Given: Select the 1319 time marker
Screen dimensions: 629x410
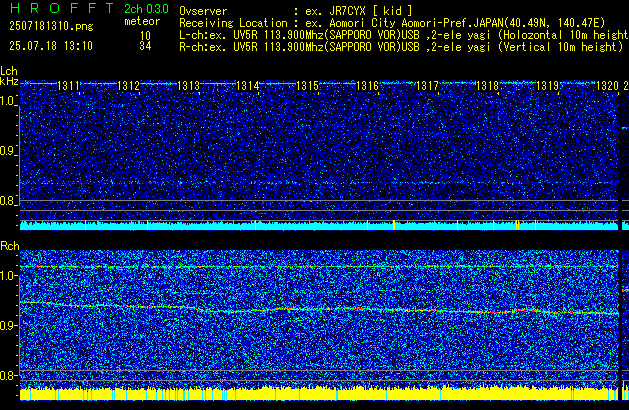Looking at the screenshot, I should tap(547, 86).
